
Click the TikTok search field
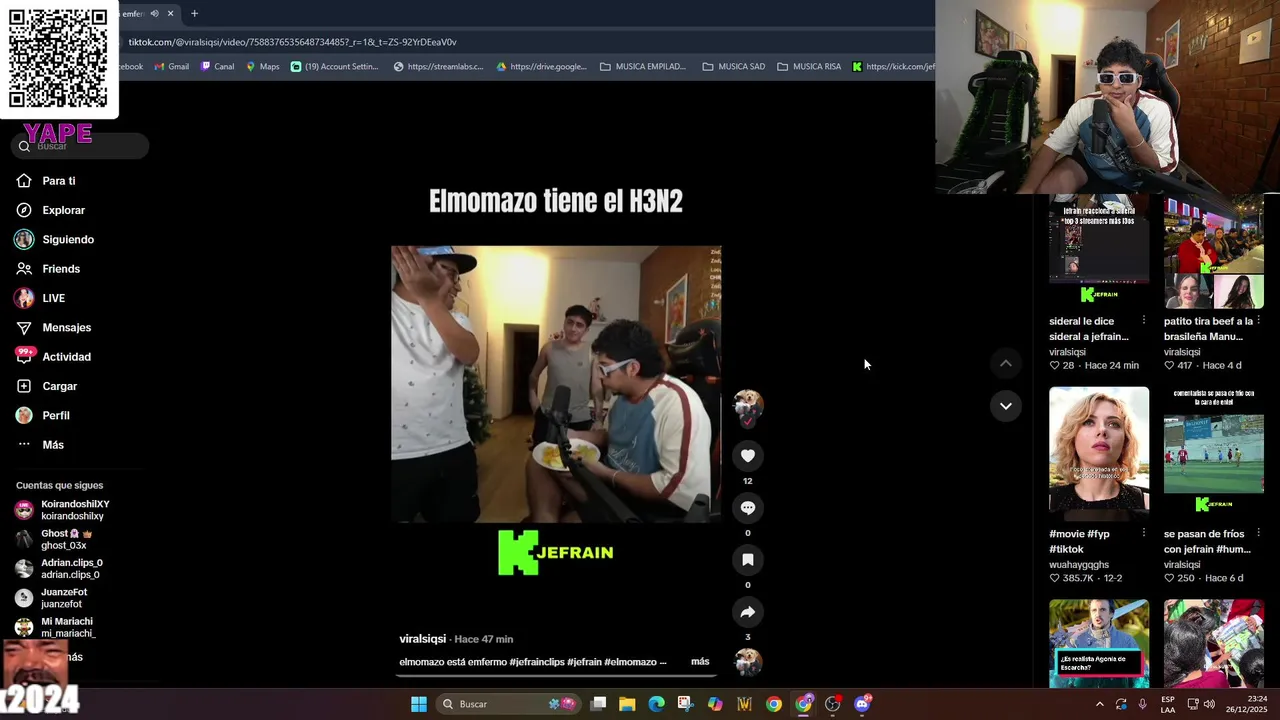tap(80, 146)
